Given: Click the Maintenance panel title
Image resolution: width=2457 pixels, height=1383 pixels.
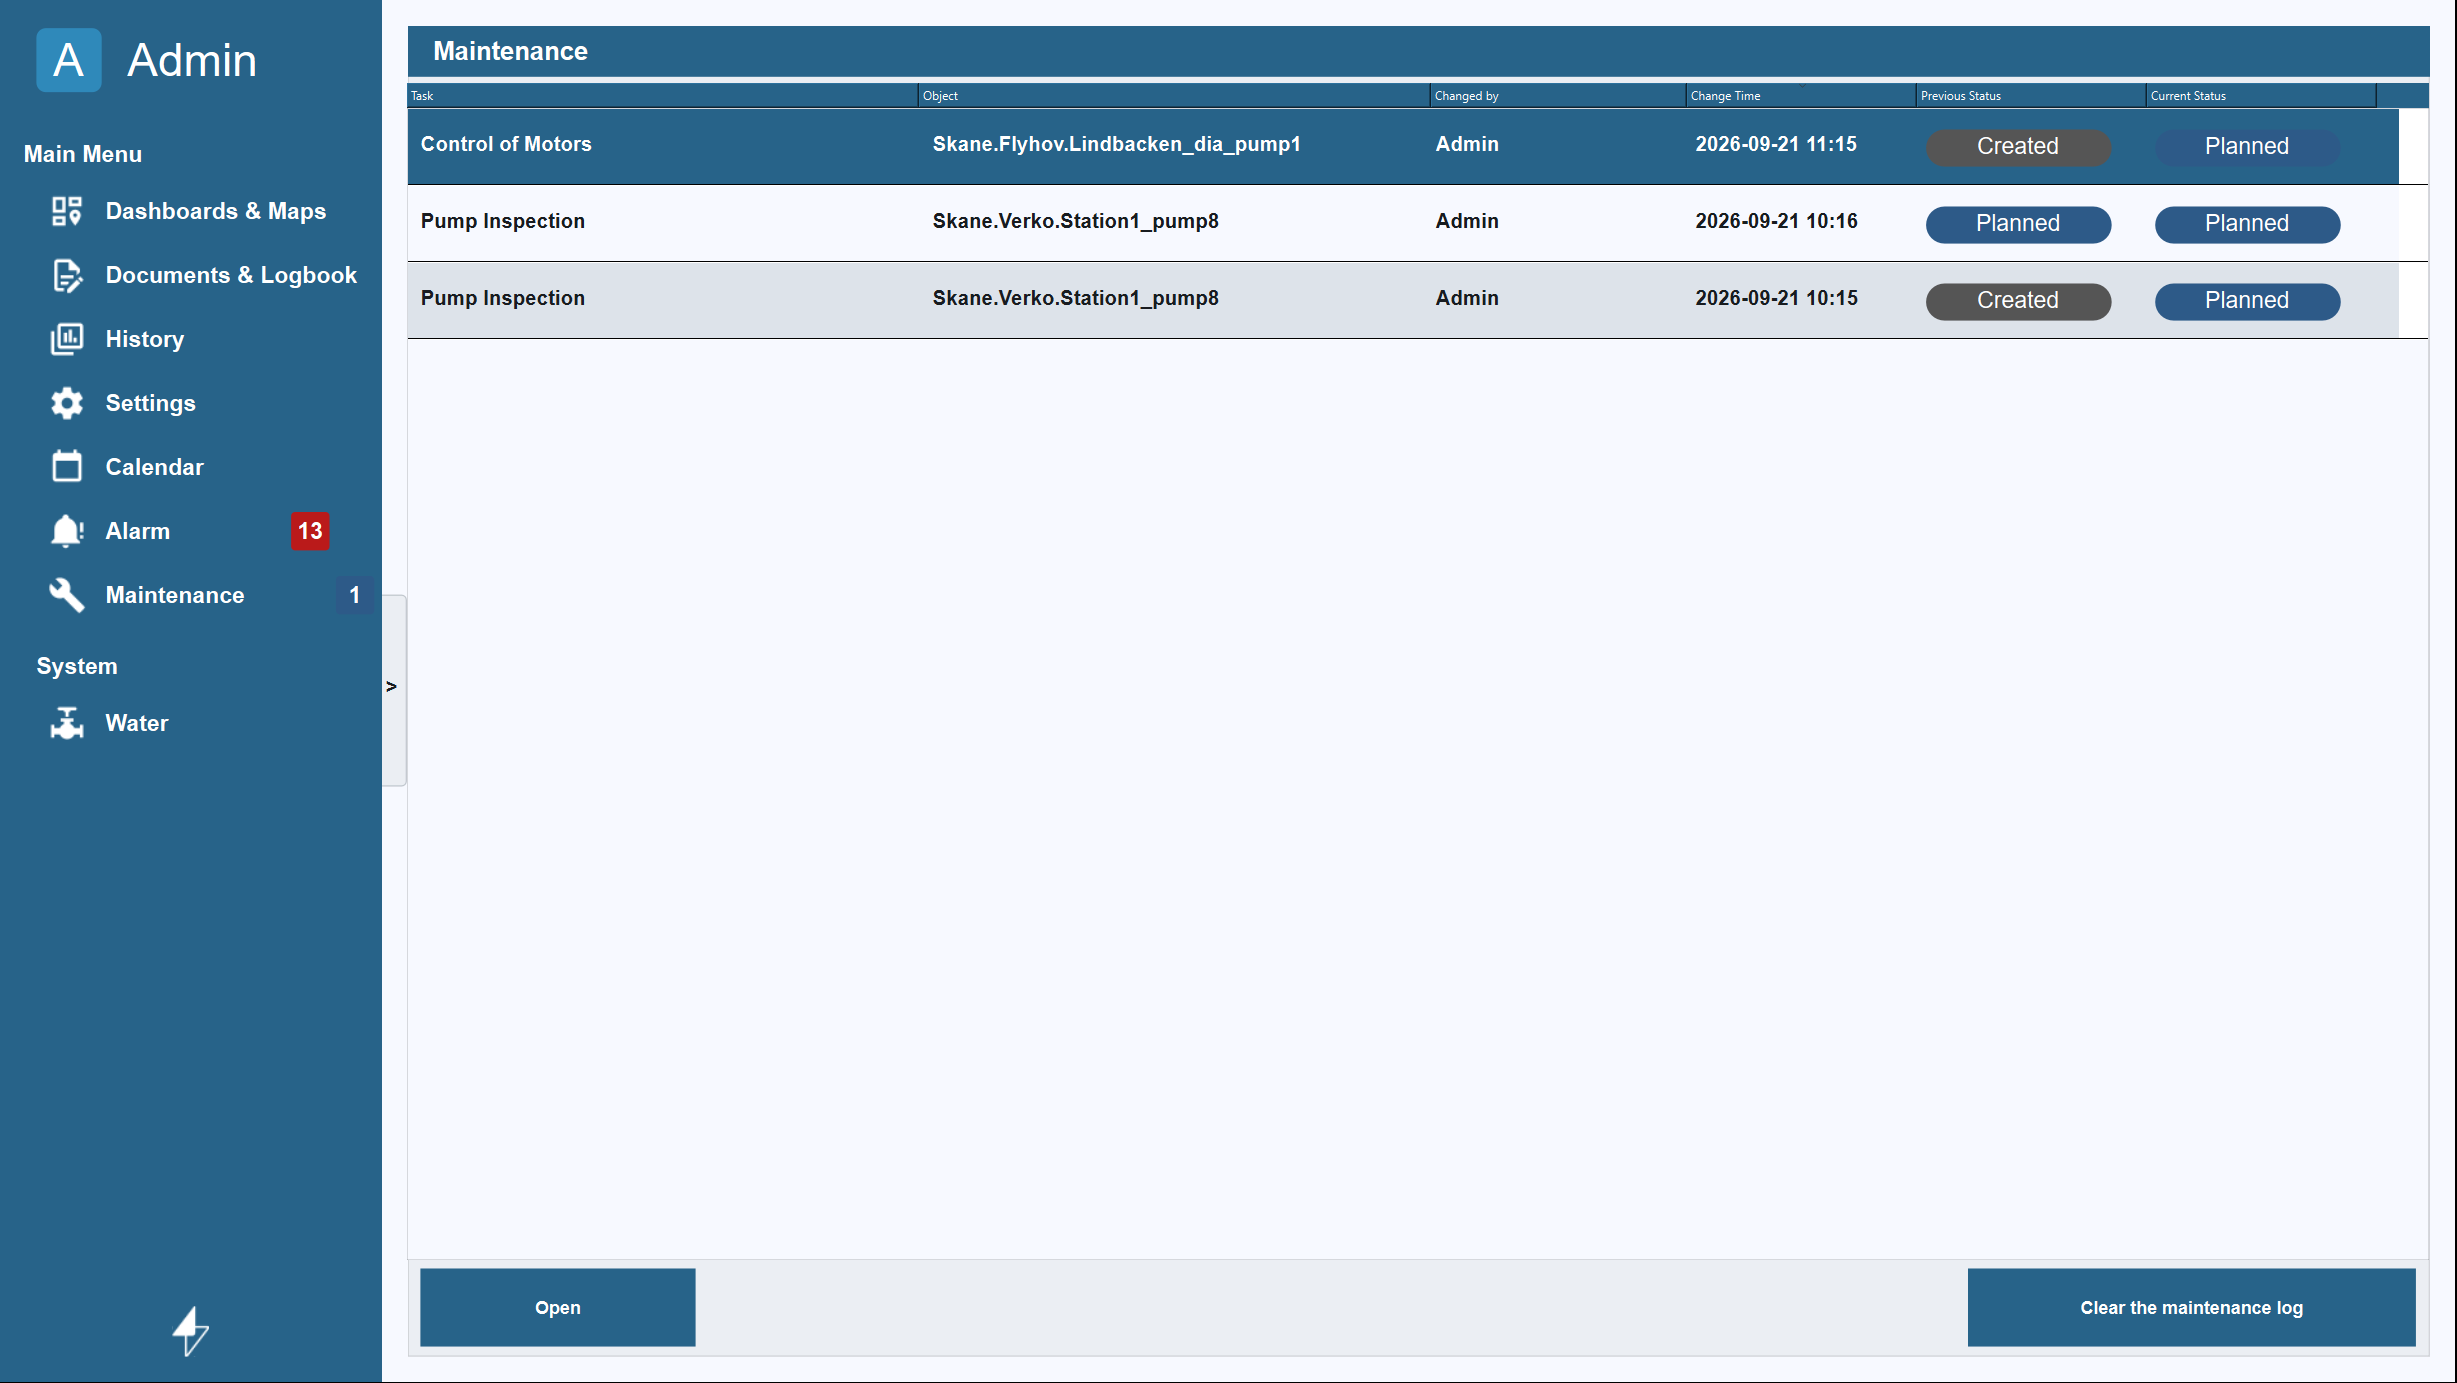Looking at the screenshot, I should click(510, 51).
